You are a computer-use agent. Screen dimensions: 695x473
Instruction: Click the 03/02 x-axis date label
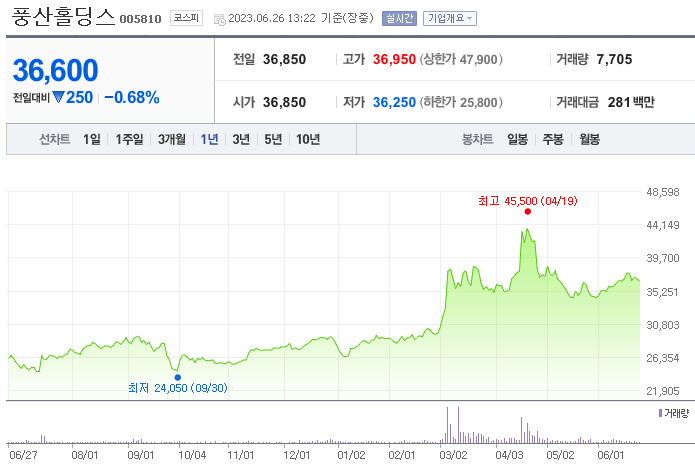[x=453, y=455]
